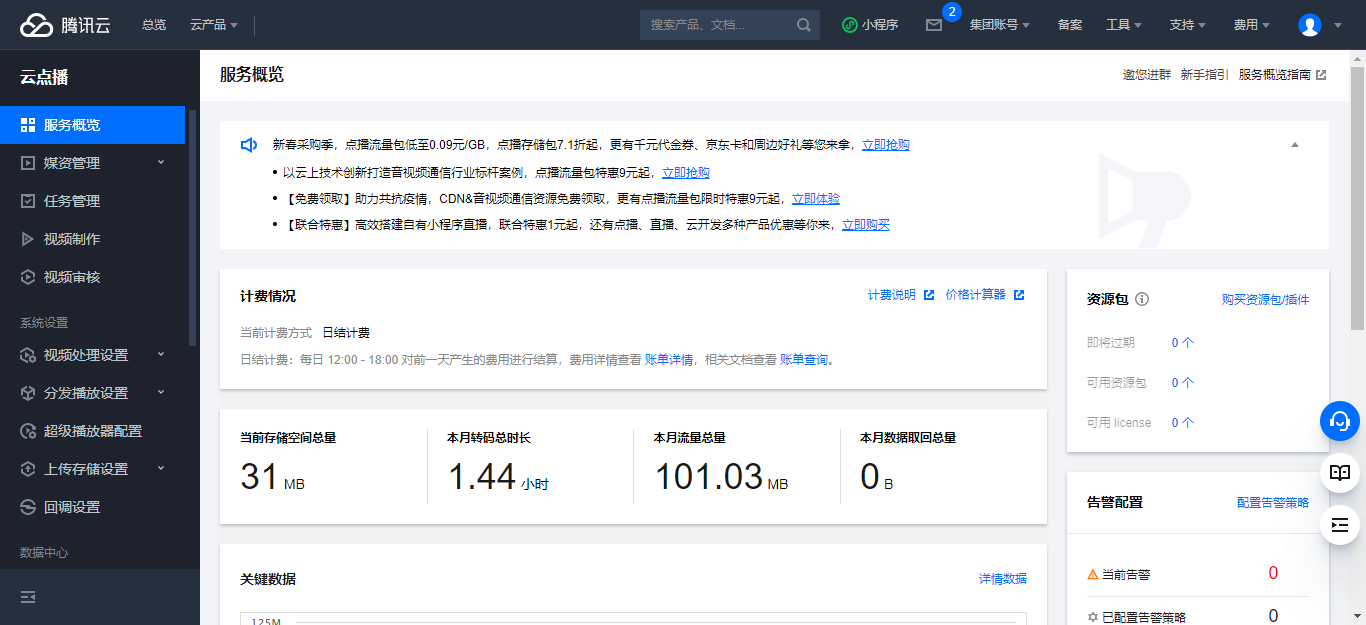Click the announcement speaker icon

pyautogui.click(x=249, y=145)
